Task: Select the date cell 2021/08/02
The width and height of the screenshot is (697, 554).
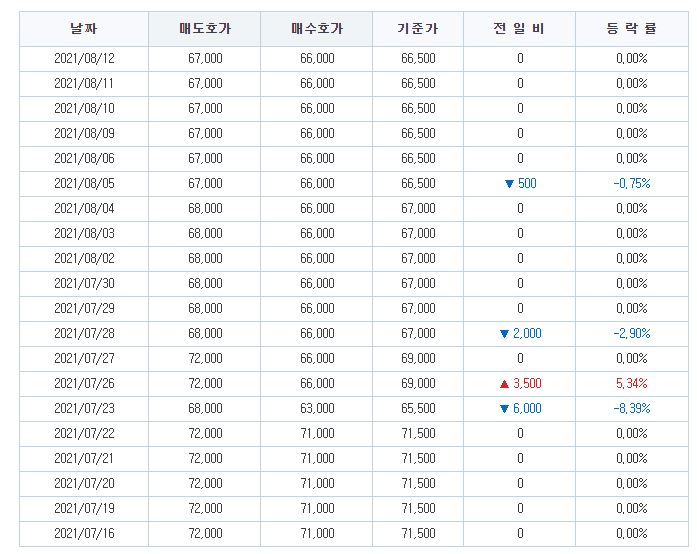Action: coord(84,258)
